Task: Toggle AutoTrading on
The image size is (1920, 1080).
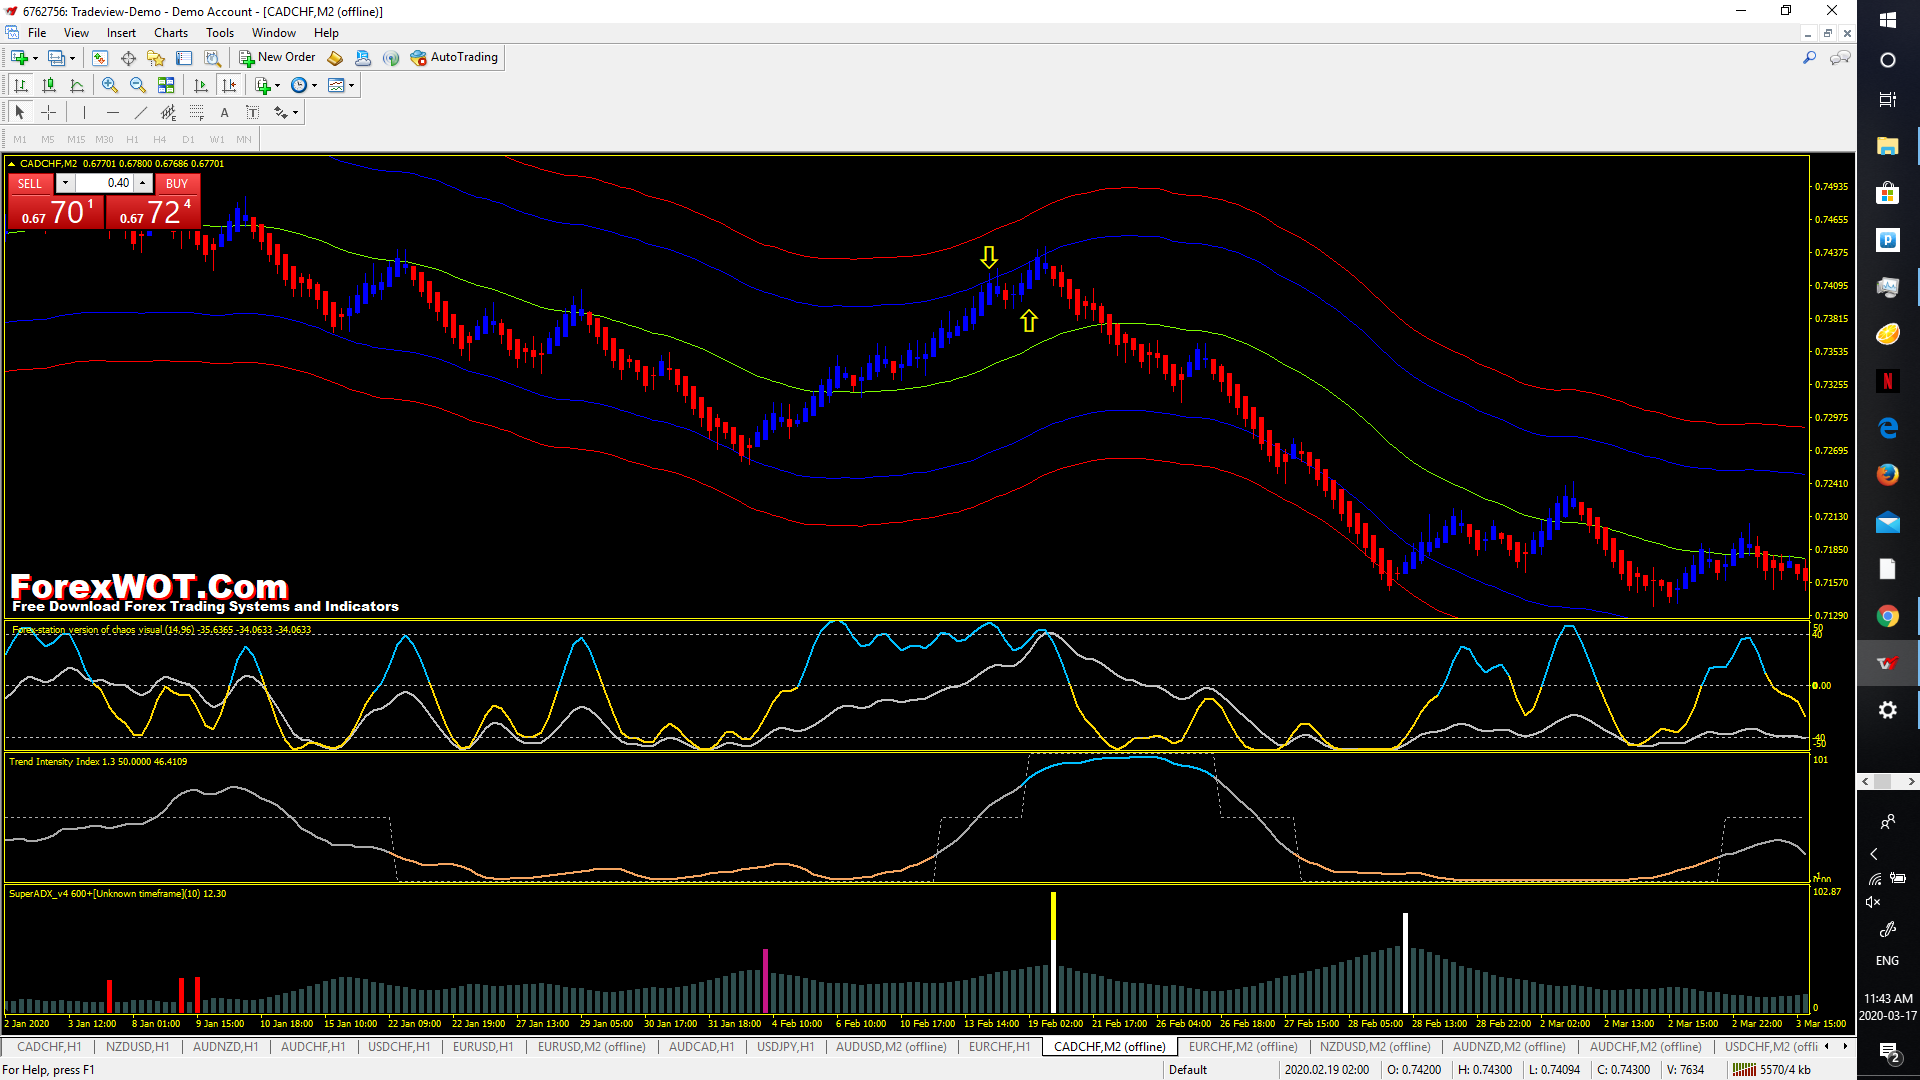Action: (454, 58)
